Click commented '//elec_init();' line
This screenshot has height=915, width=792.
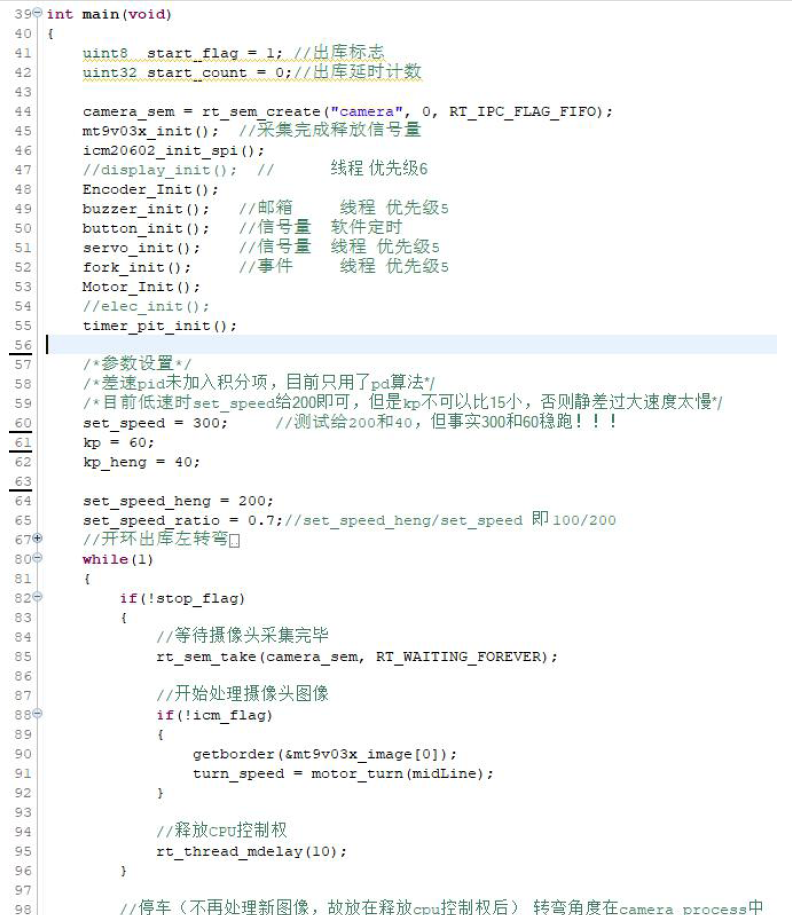[x=146, y=306]
